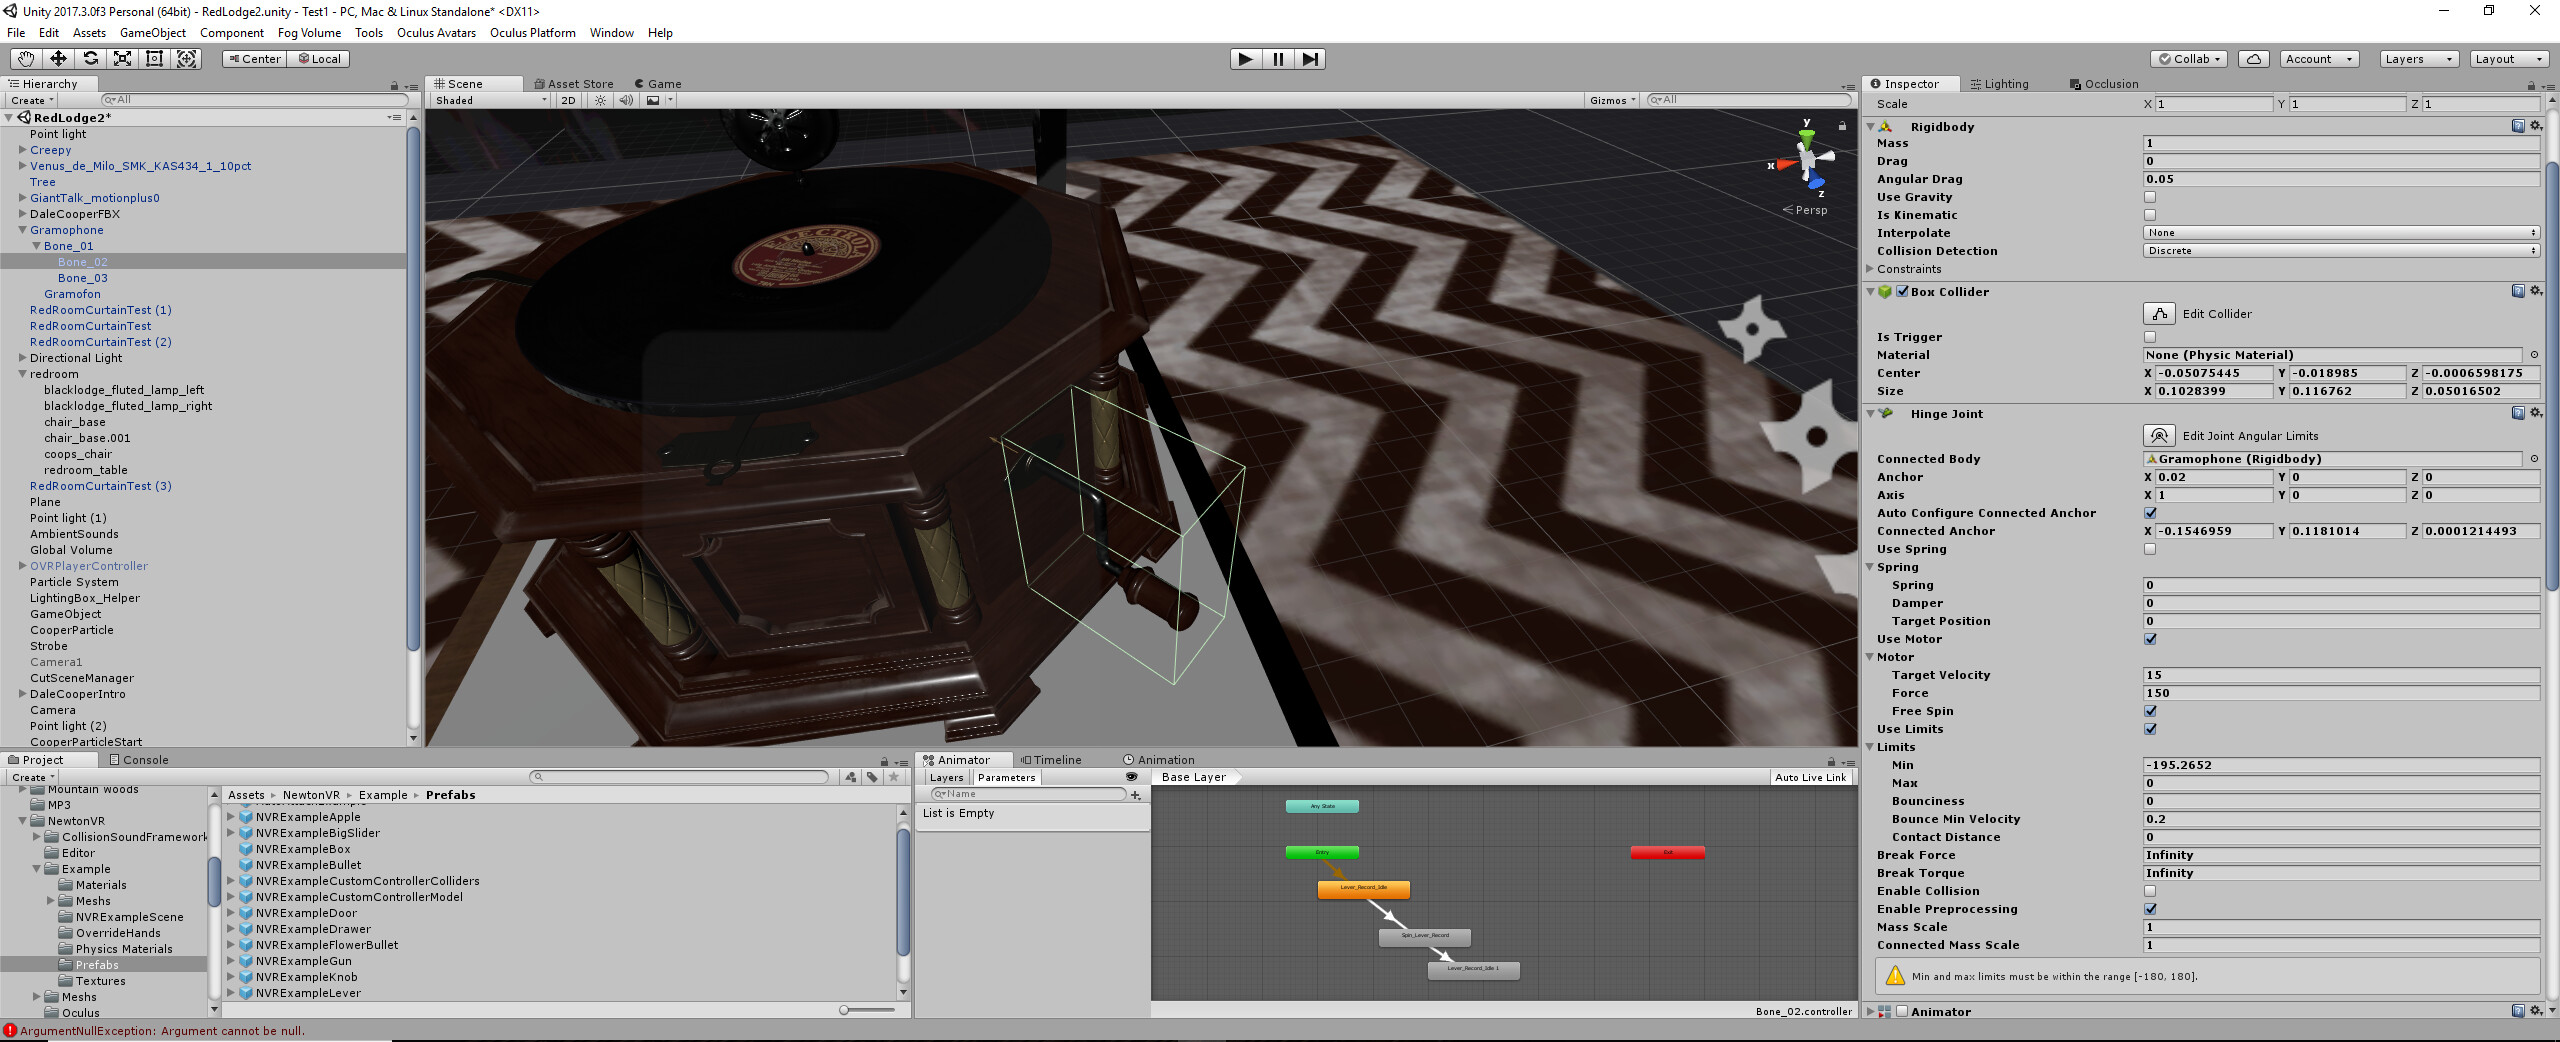The image size is (2560, 1042).
Task: Switch to the Game tab
Action: coord(660,84)
